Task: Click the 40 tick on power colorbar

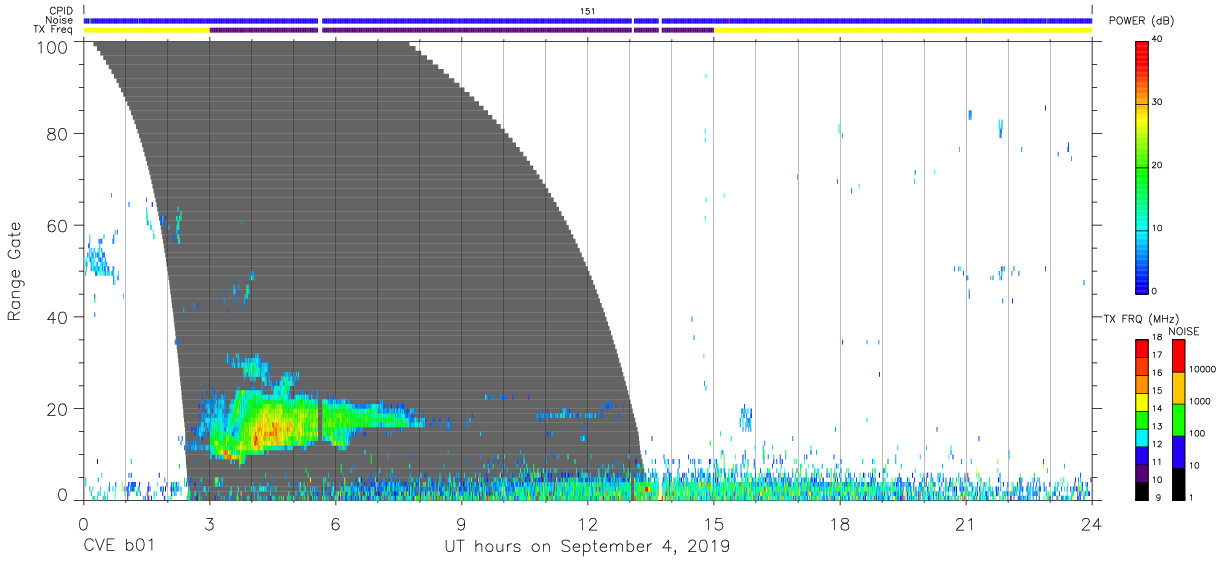Action: [x=1158, y=39]
